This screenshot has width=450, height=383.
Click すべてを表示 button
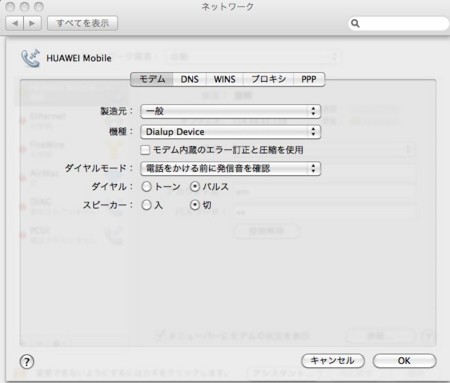click(x=82, y=23)
